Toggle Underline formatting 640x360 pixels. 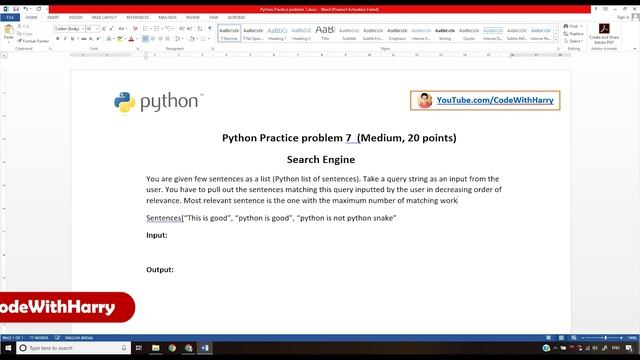click(73, 39)
